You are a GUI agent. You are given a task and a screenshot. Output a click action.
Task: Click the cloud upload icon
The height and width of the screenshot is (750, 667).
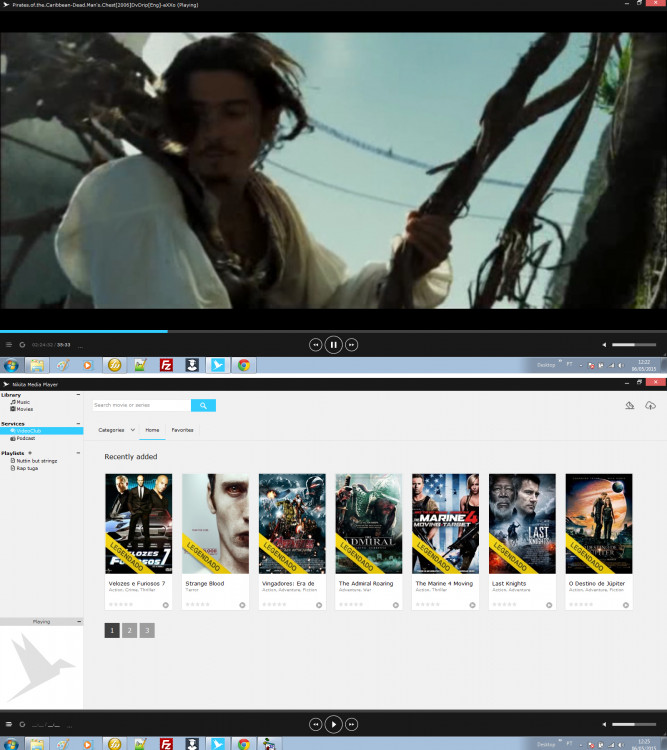click(650, 405)
